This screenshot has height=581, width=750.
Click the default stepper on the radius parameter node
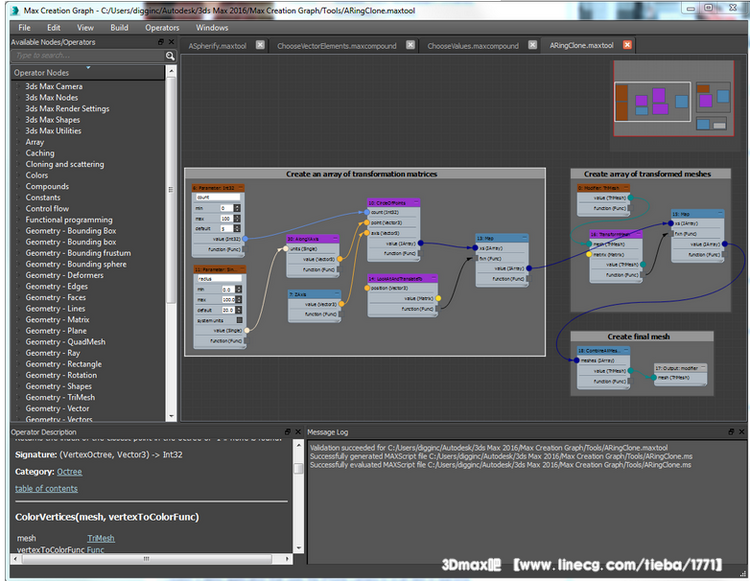[x=239, y=310]
